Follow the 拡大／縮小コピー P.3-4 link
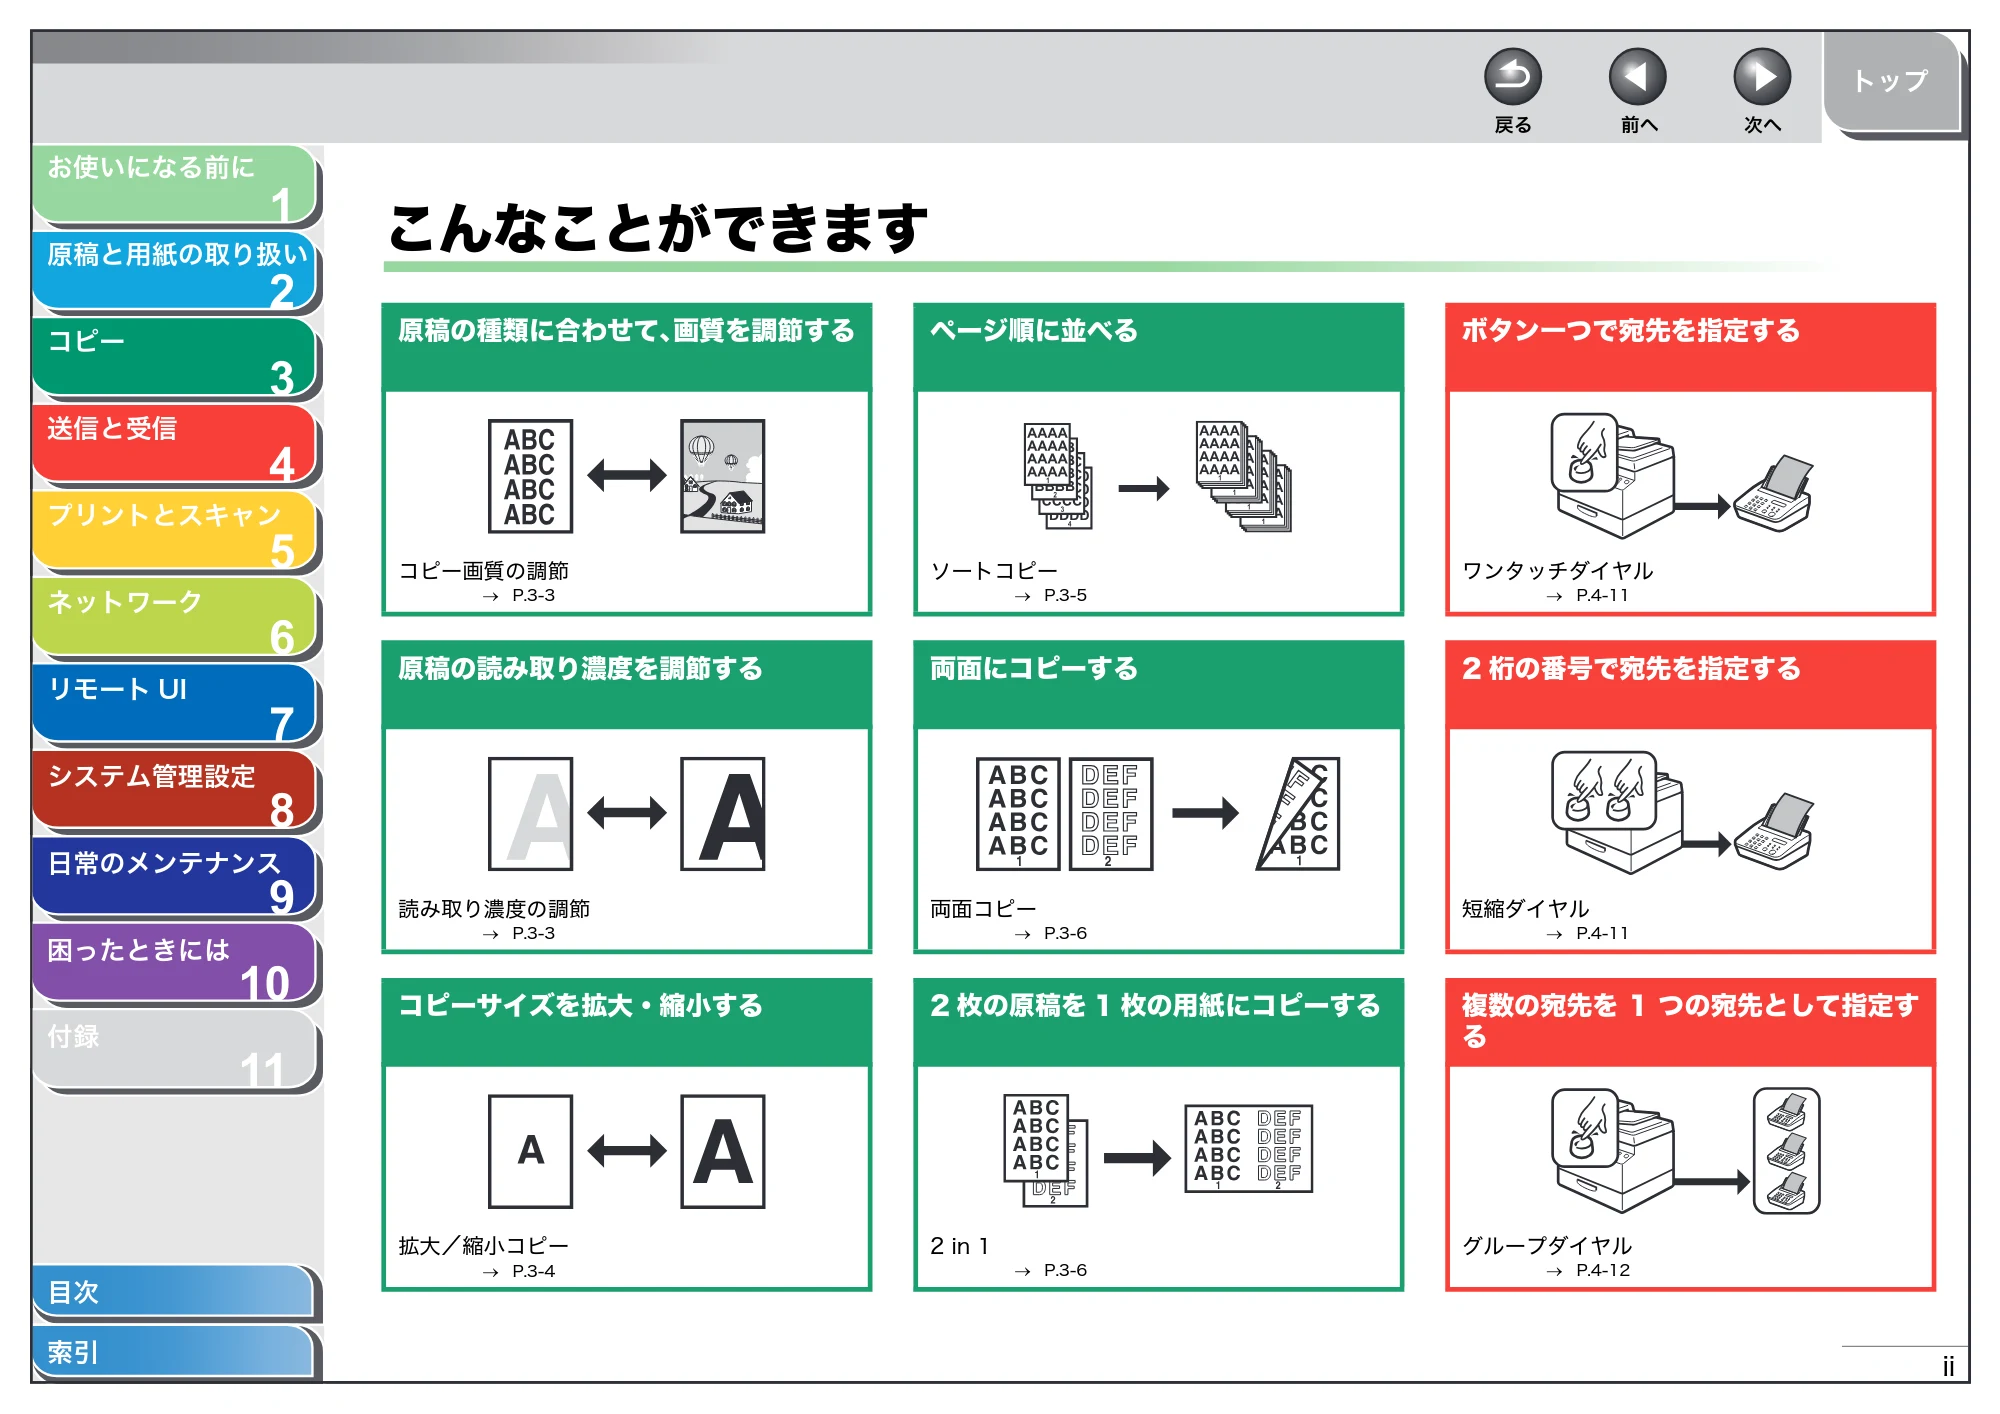2000x1414 pixels. click(x=484, y=1258)
